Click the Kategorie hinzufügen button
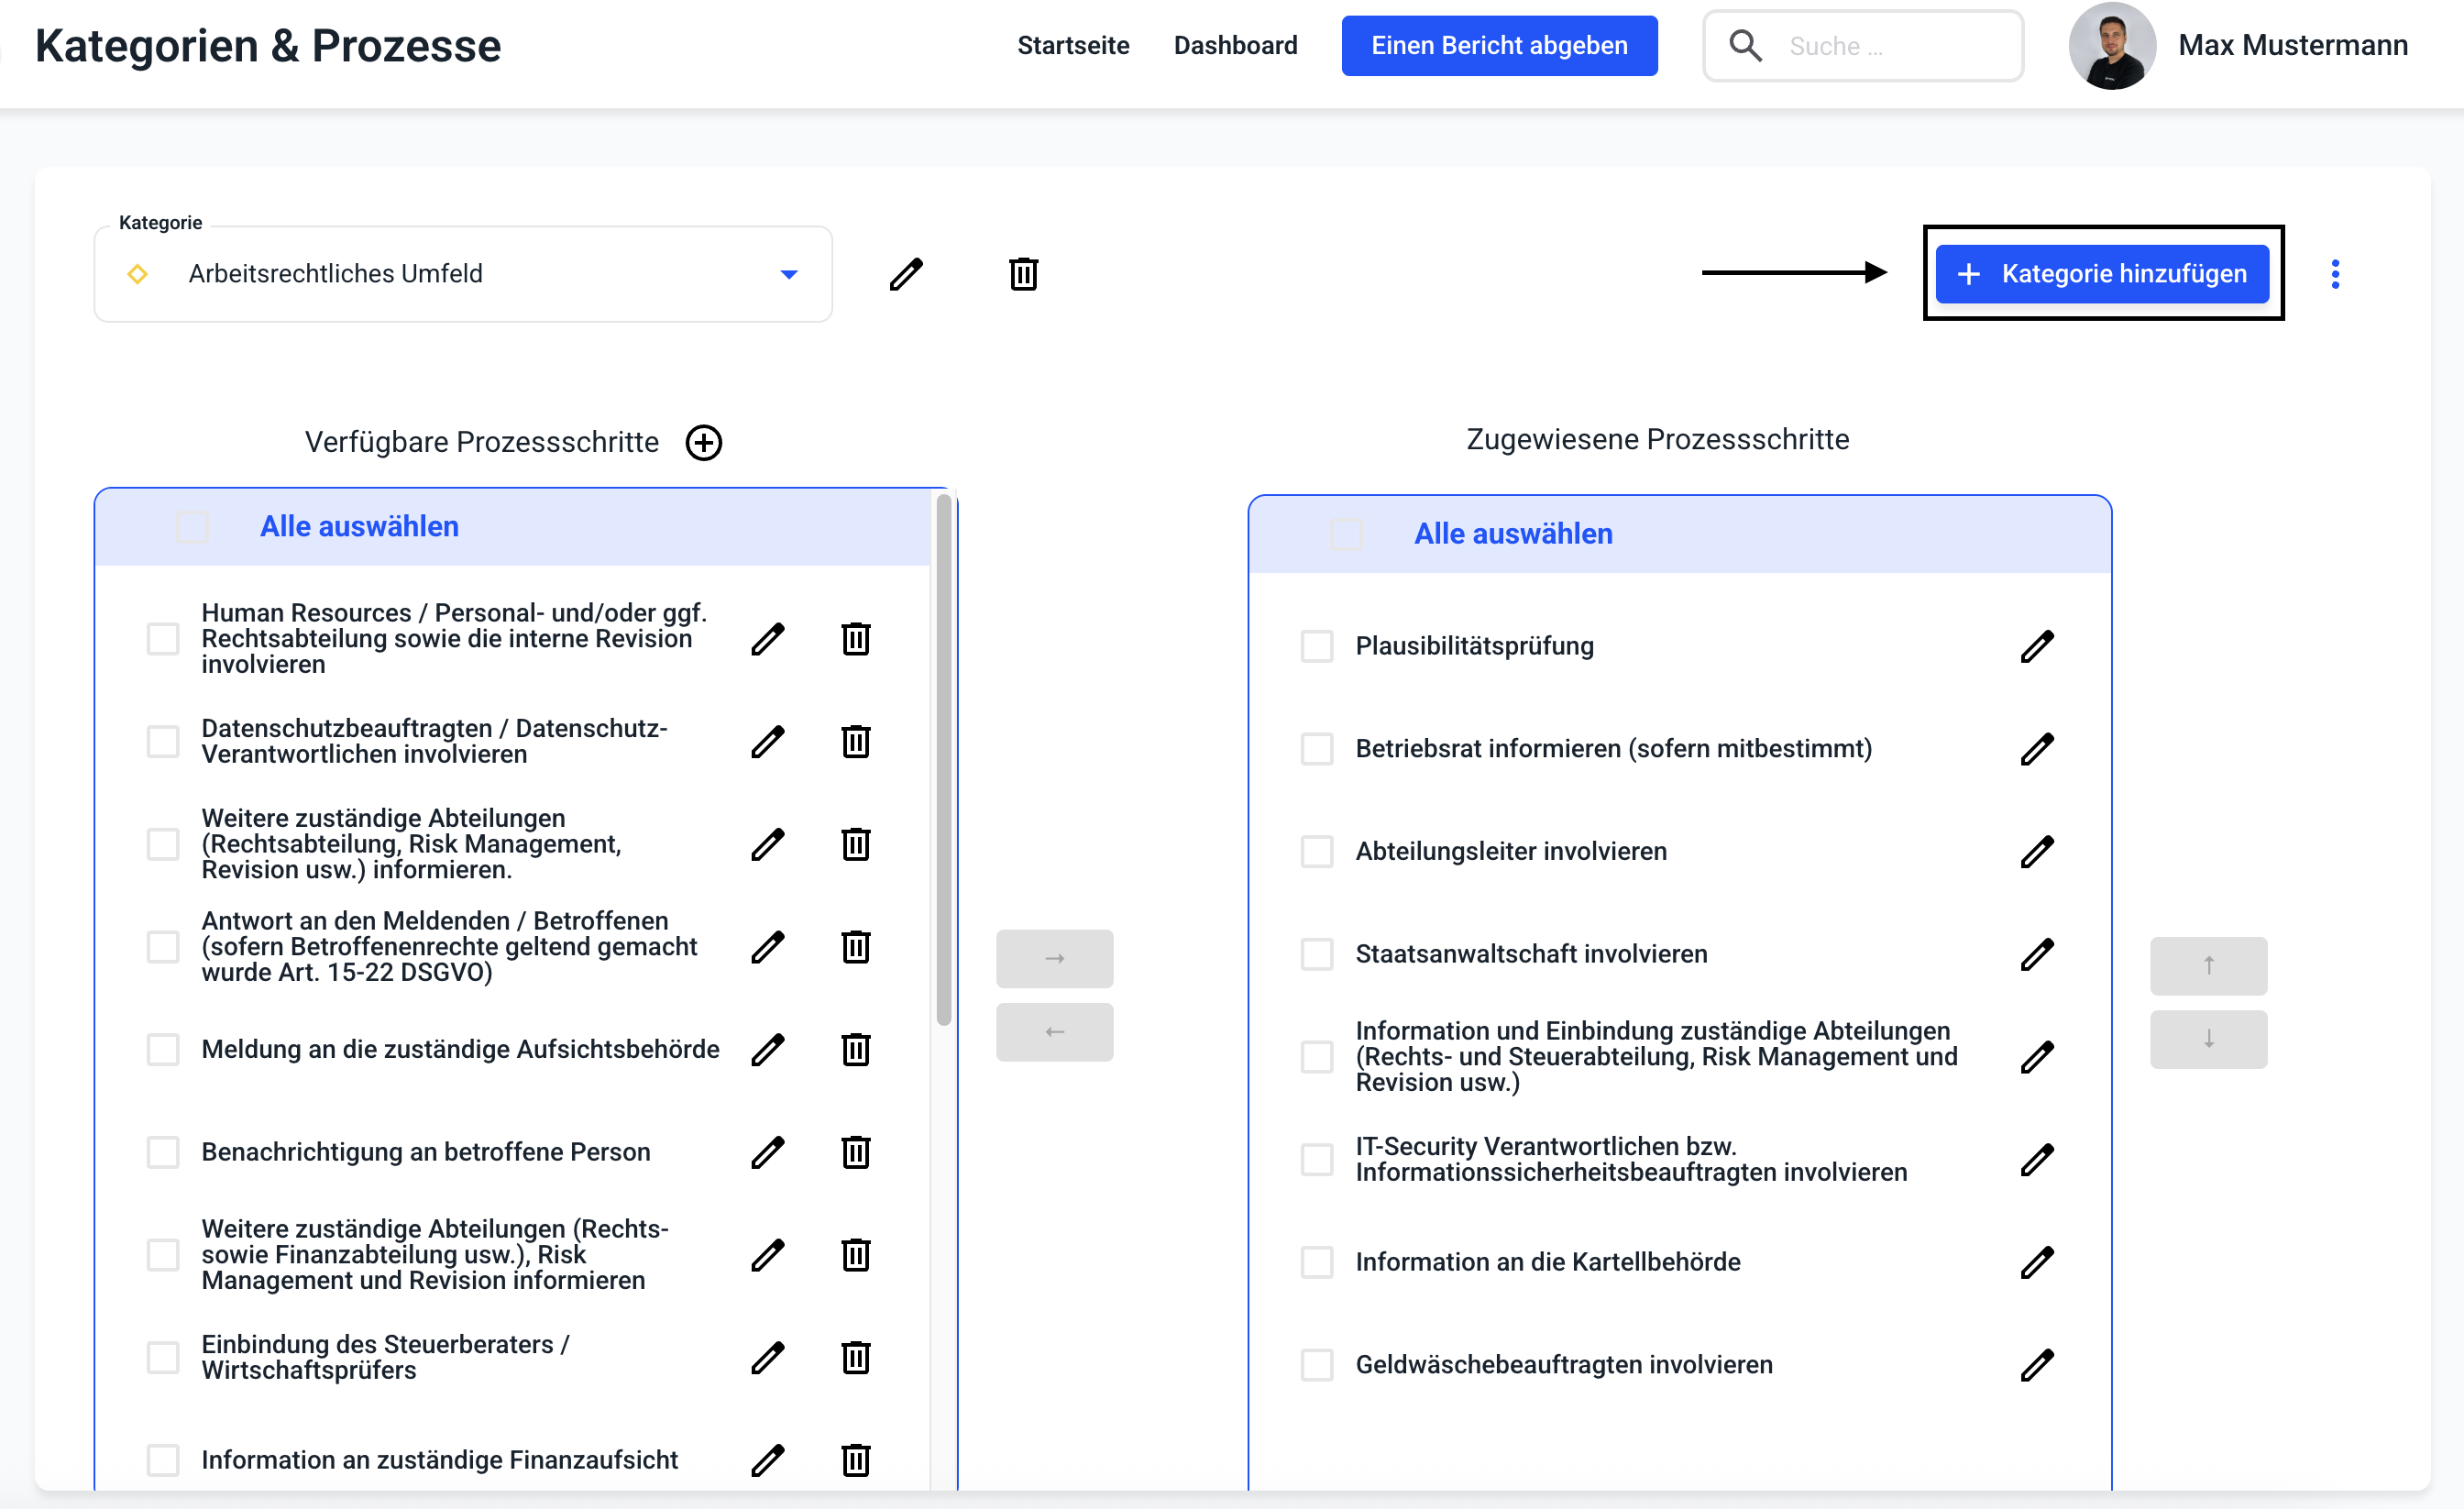This screenshot has height=1509, width=2464. point(2102,274)
